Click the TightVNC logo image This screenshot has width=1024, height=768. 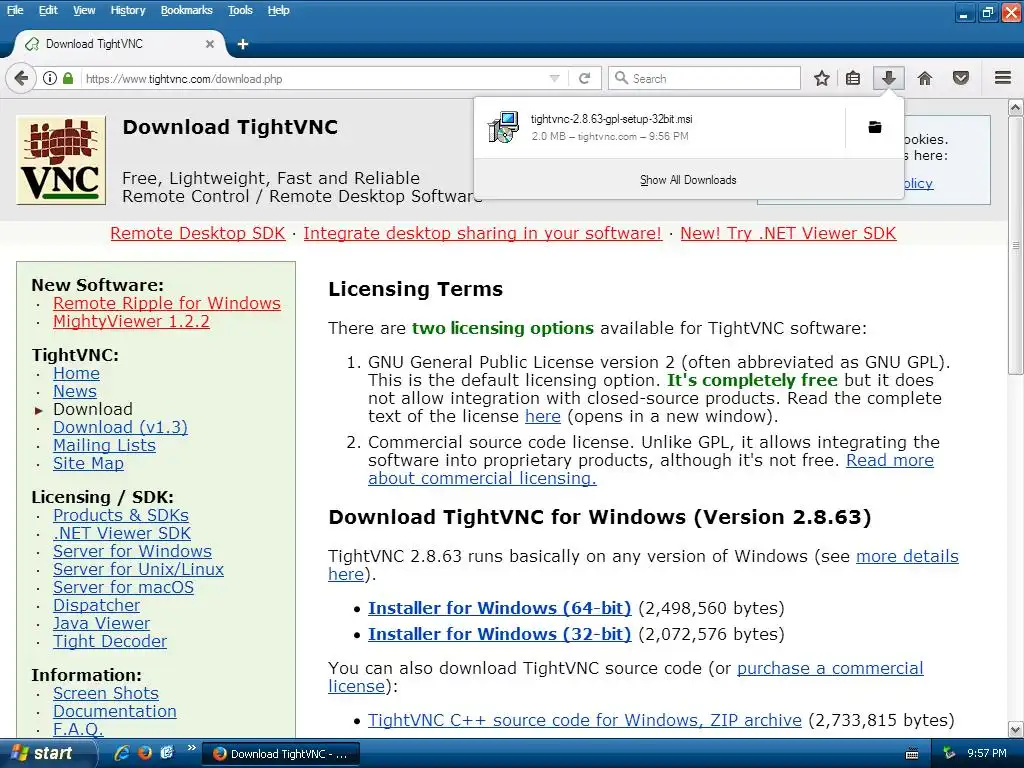coord(61,160)
